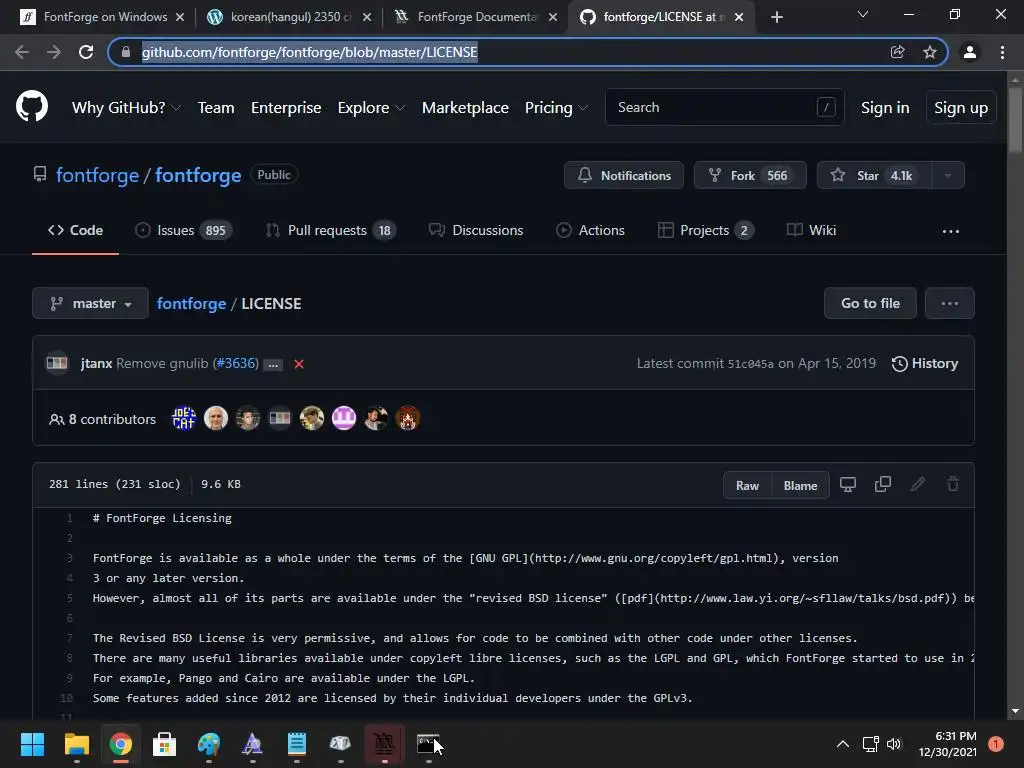Bookmark this page with the star icon
The width and height of the screenshot is (1024, 768).
coord(930,52)
